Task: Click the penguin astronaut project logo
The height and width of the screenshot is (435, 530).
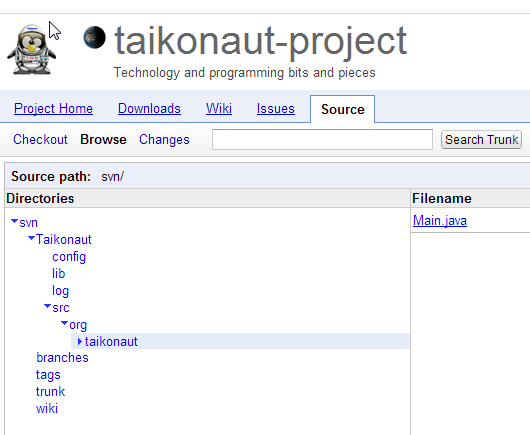Action: coord(31,49)
